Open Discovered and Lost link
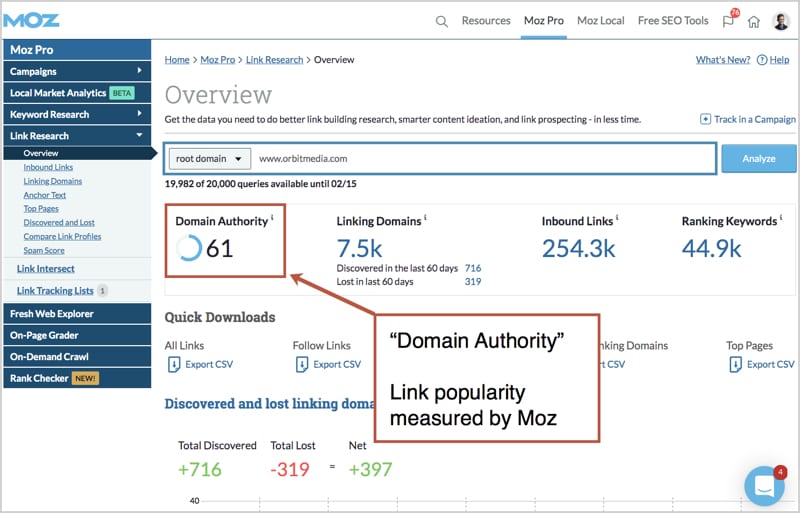The image size is (800, 513). pyautogui.click(x=59, y=222)
